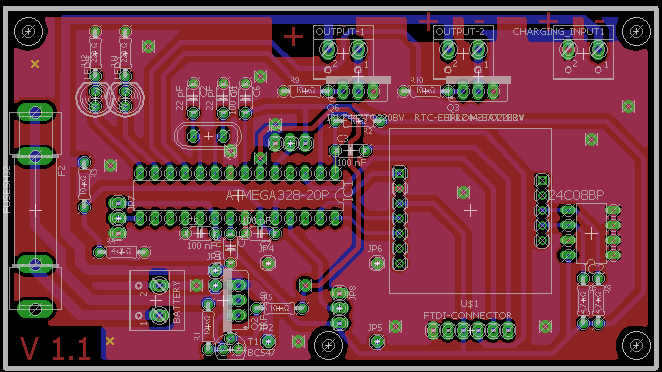Select the 24C08BP EEPROM label

(x=577, y=195)
